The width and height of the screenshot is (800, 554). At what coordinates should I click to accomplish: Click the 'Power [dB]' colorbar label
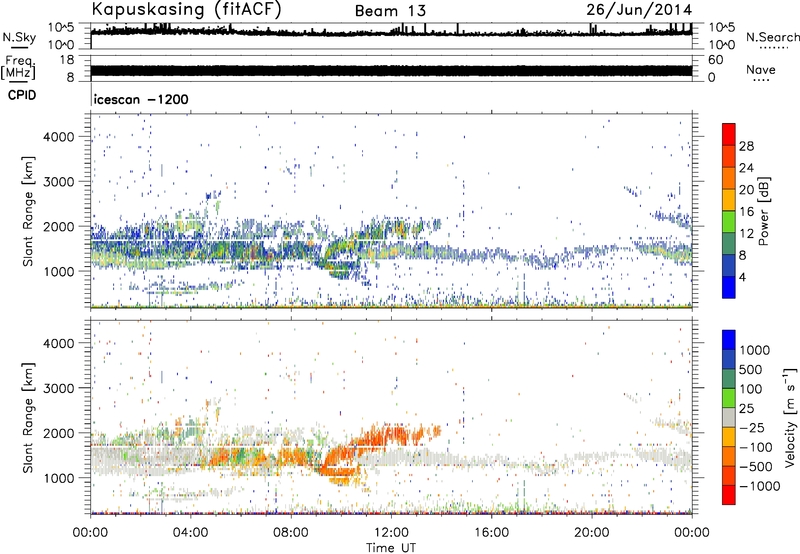pyautogui.click(x=763, y=211)
